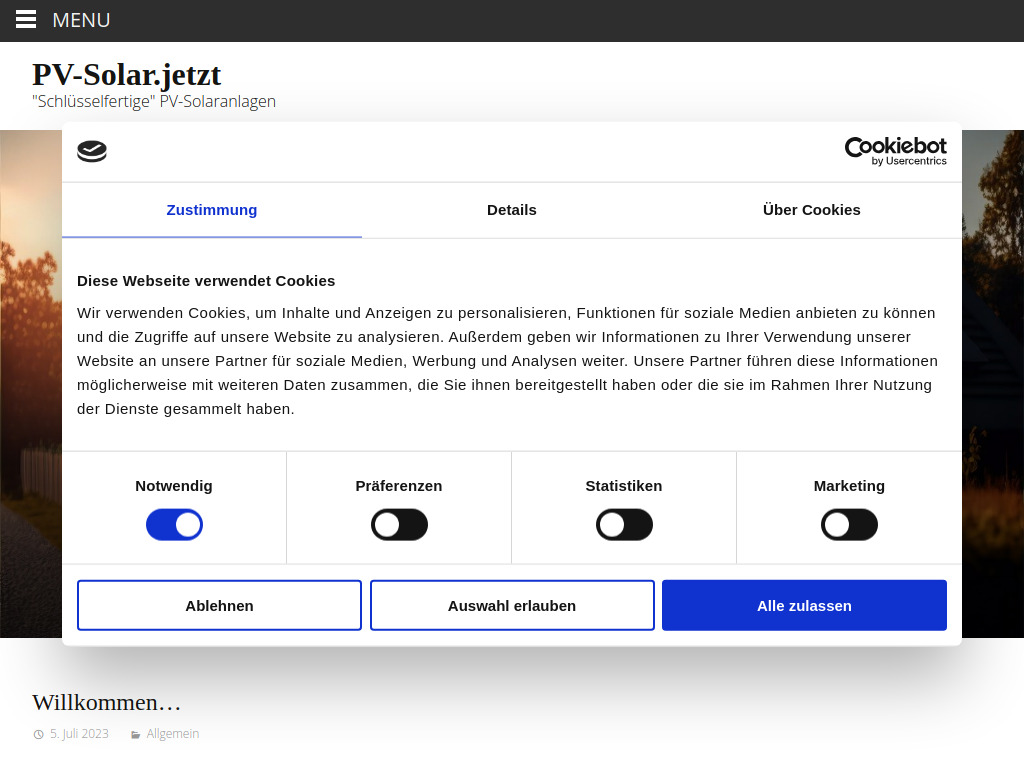The height and width of the screenshot is (768, 1024).
Task: Enable Präferenzen cookies
Action: [x=399, y=524]
